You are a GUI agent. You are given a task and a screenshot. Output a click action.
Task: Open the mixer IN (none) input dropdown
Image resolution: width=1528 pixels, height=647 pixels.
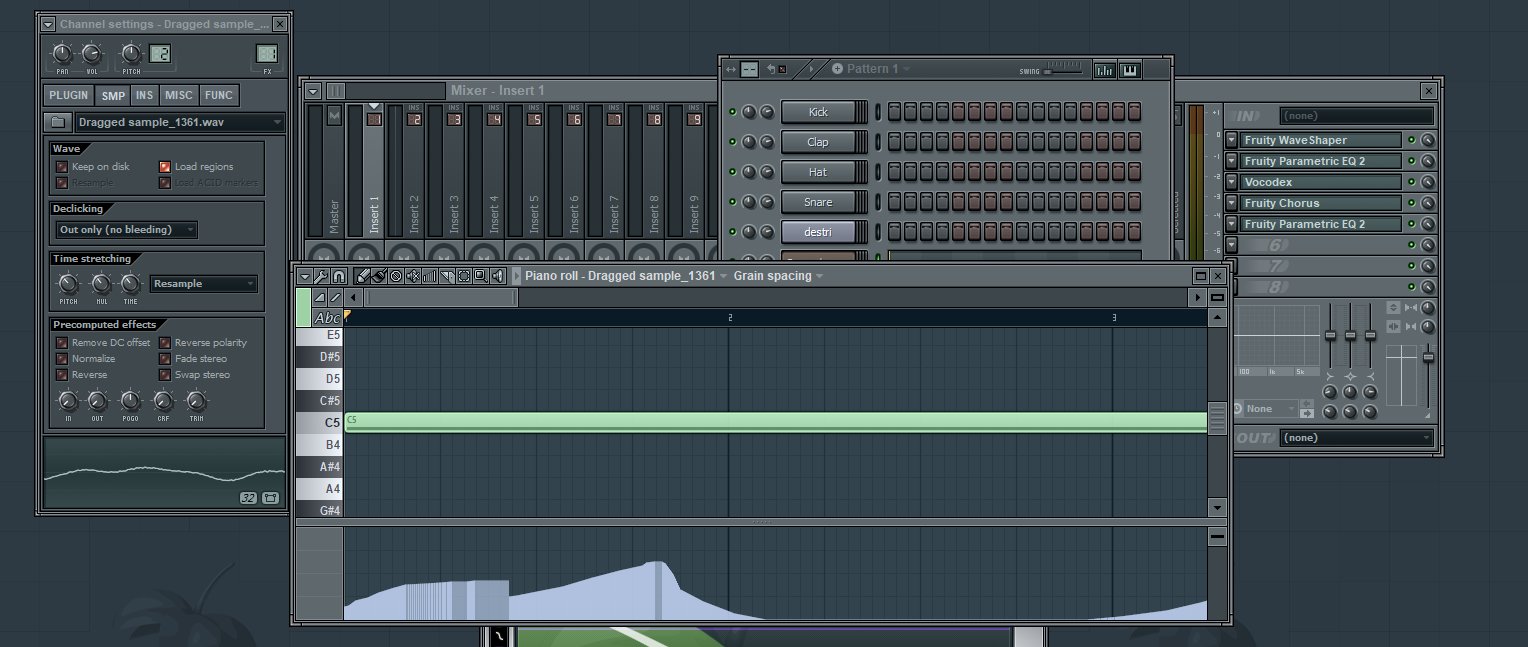point(1356,116)
